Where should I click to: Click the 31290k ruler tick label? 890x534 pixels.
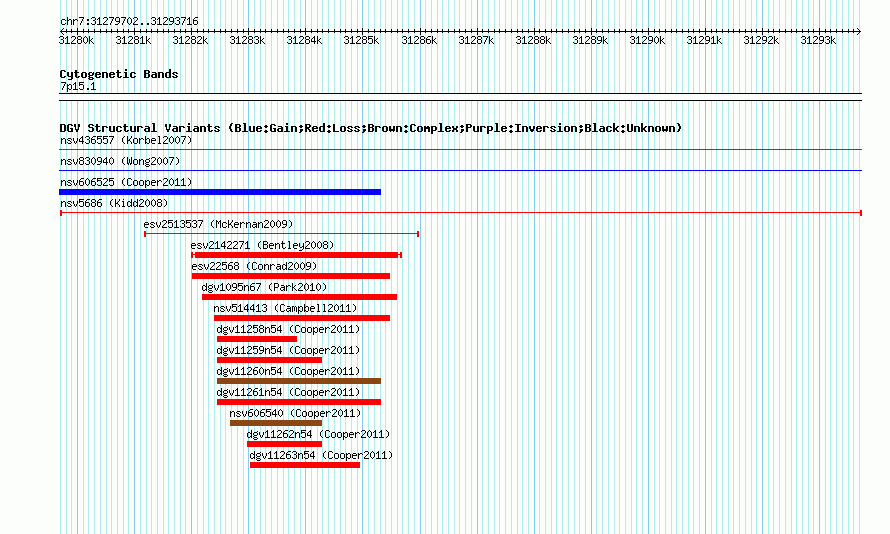[647, 40]
